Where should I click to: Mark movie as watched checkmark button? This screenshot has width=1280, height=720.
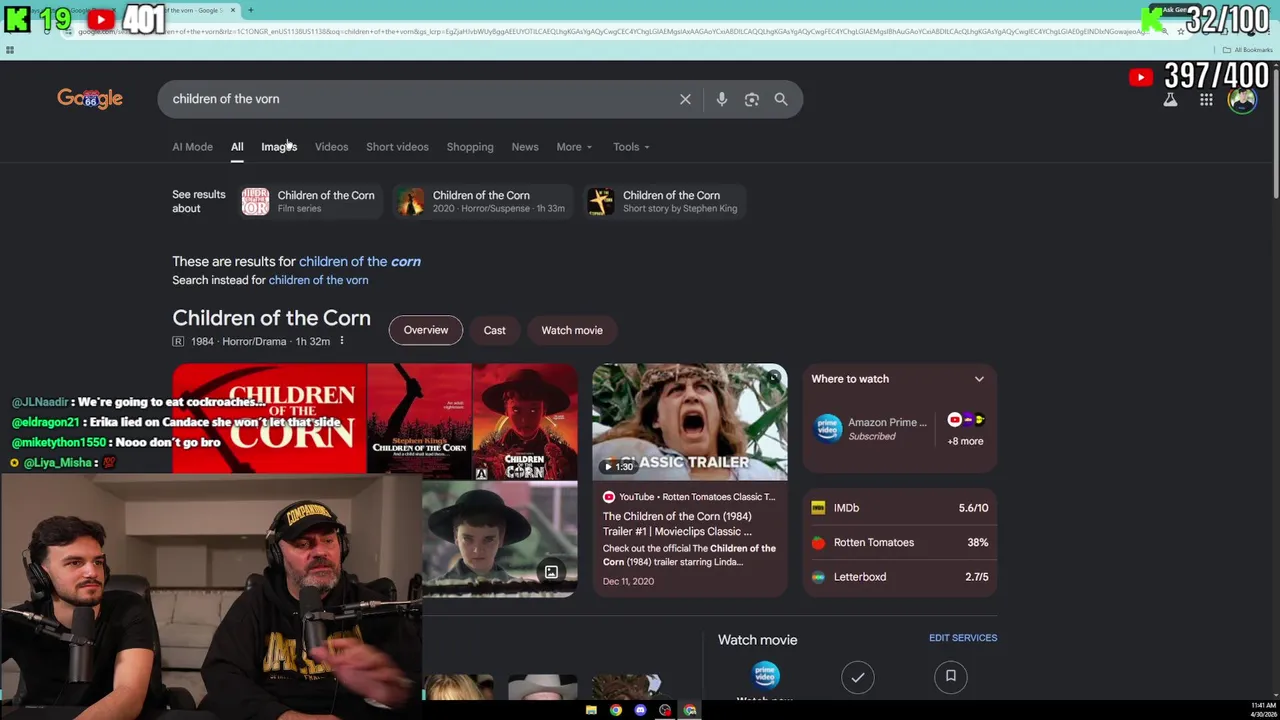tap(857, 677)
